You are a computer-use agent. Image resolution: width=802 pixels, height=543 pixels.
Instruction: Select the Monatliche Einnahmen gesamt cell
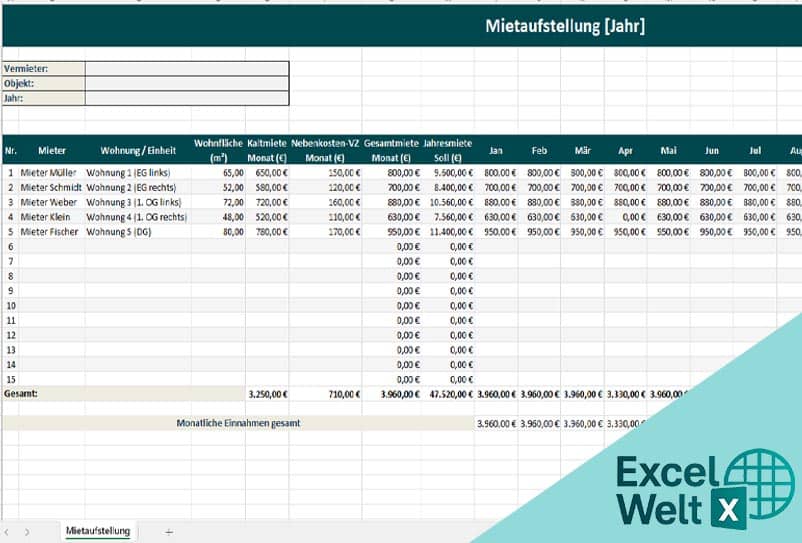coord(238,423)
